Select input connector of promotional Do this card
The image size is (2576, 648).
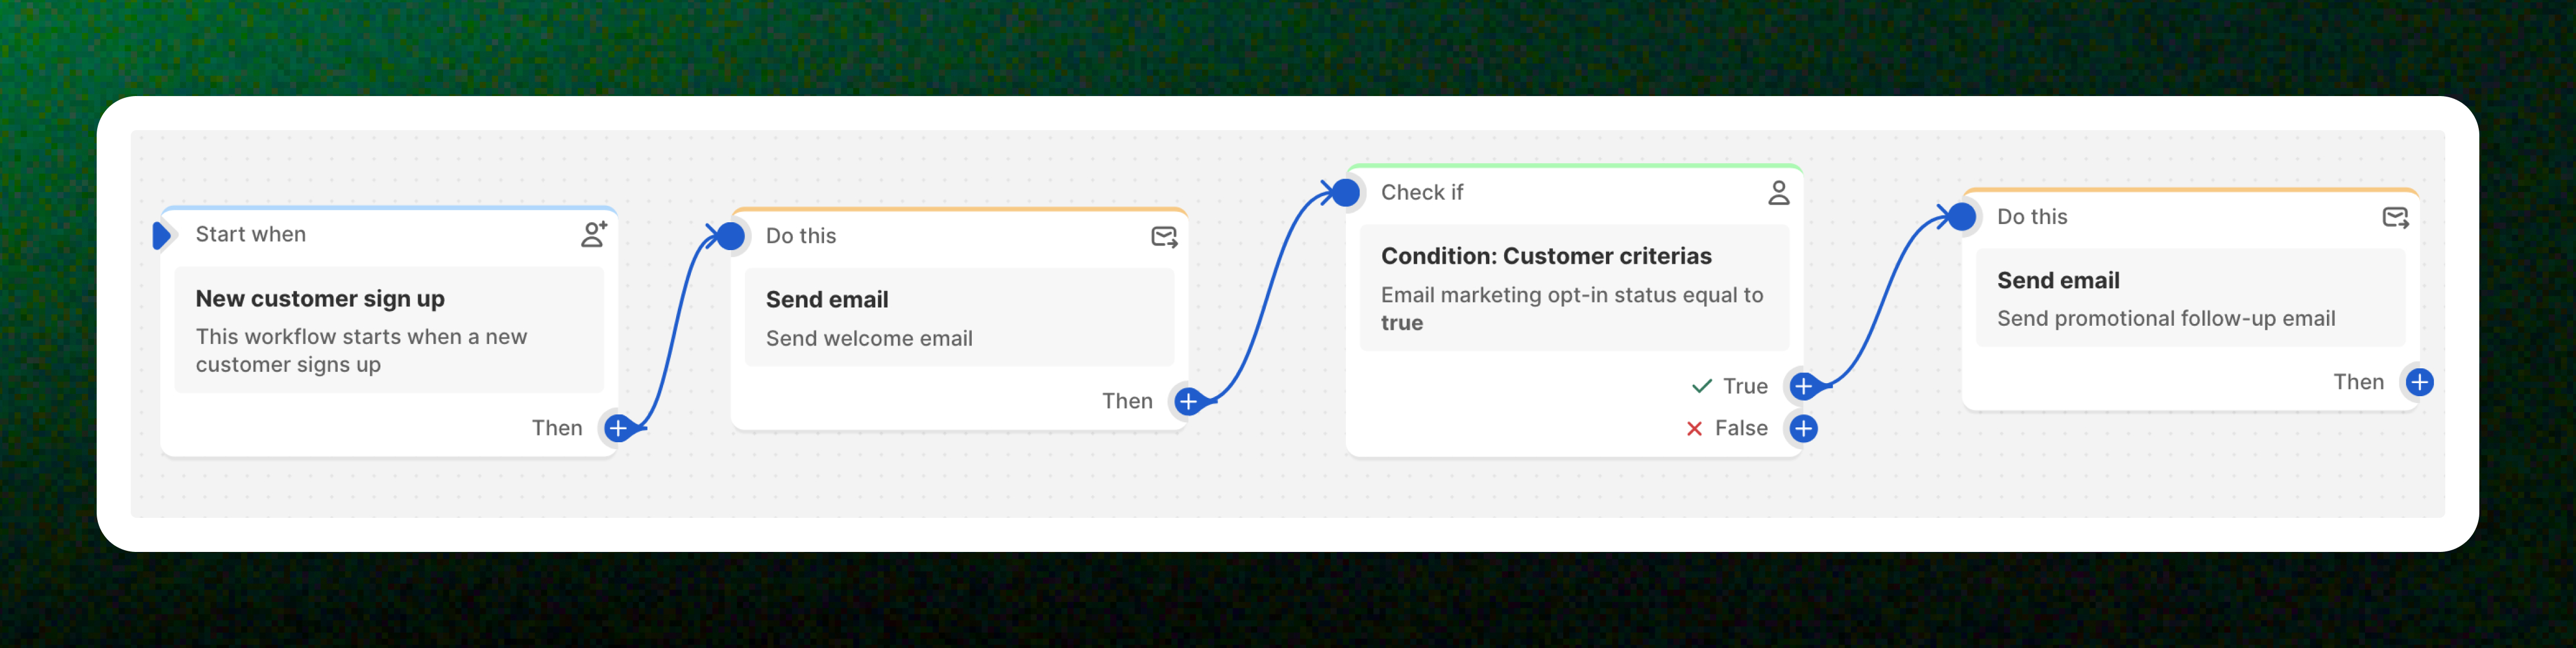point(1962,216)
